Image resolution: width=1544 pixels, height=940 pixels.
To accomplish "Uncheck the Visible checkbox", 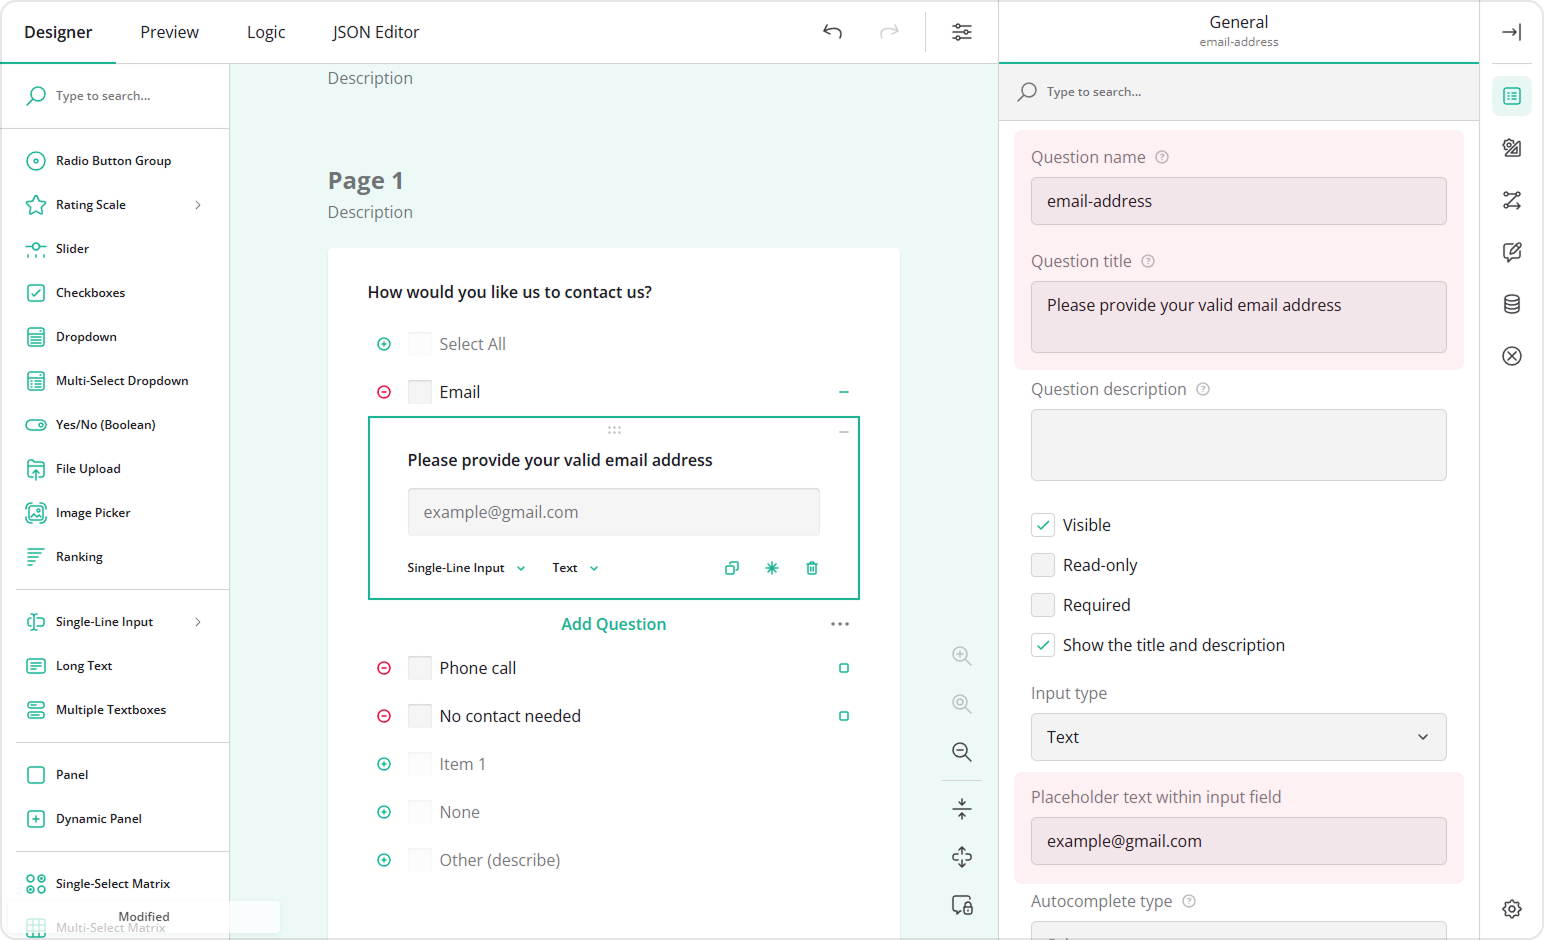I will (1043, 524).
